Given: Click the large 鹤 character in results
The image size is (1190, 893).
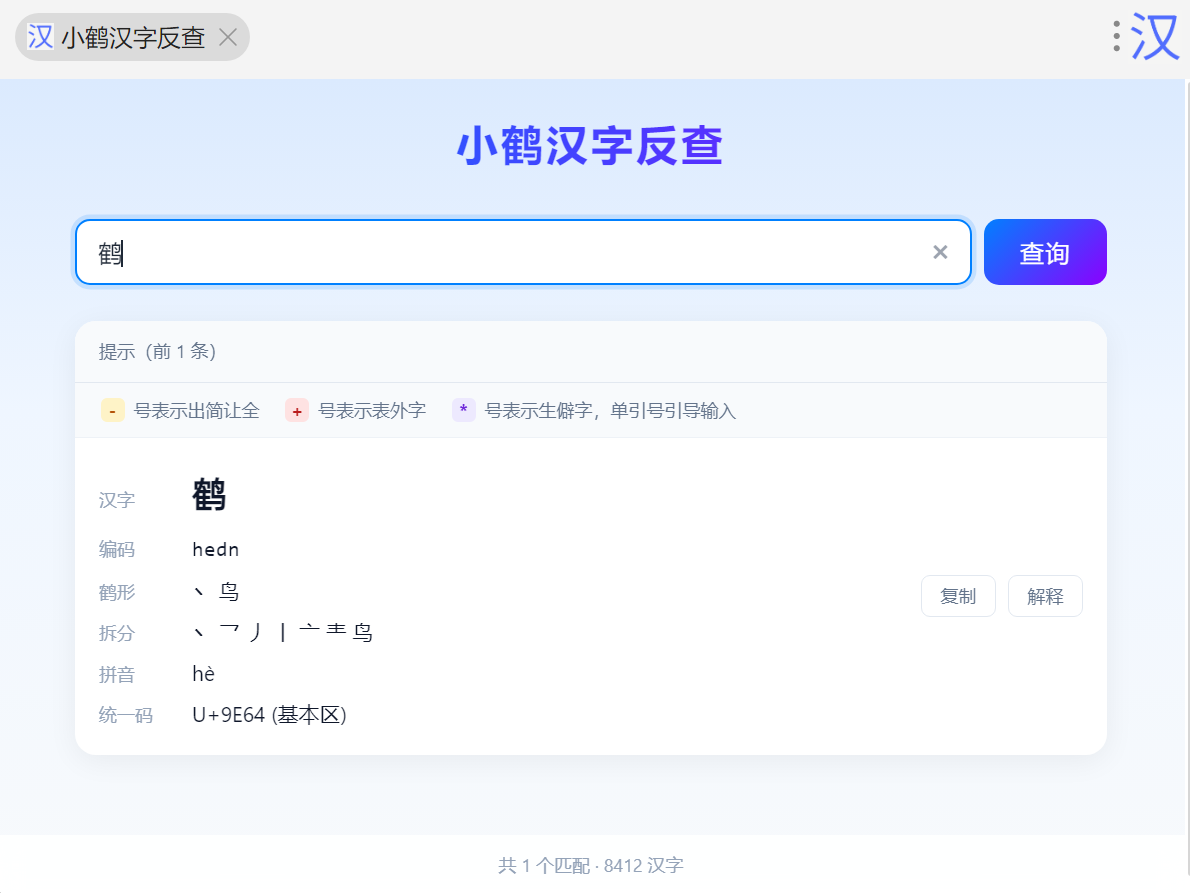Looking at the screenshot, I should (209, 495).
